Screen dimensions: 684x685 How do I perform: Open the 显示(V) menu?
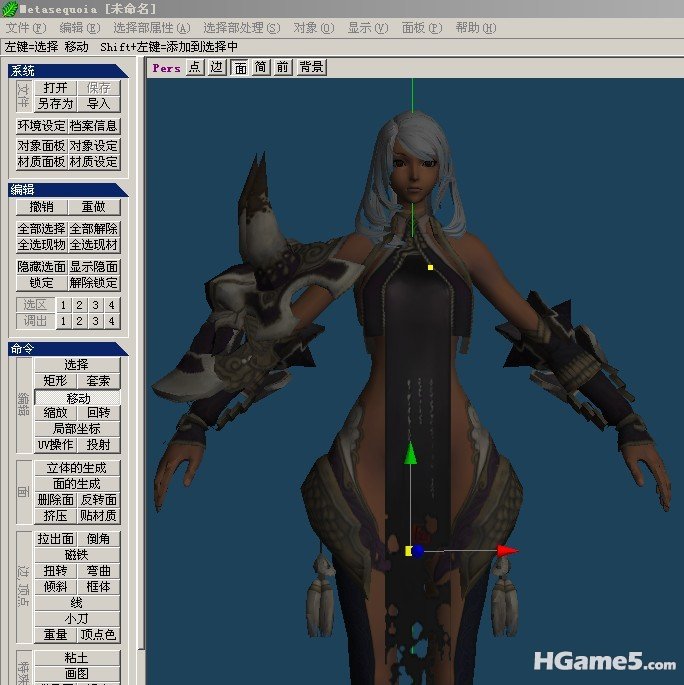pos(367,28)
